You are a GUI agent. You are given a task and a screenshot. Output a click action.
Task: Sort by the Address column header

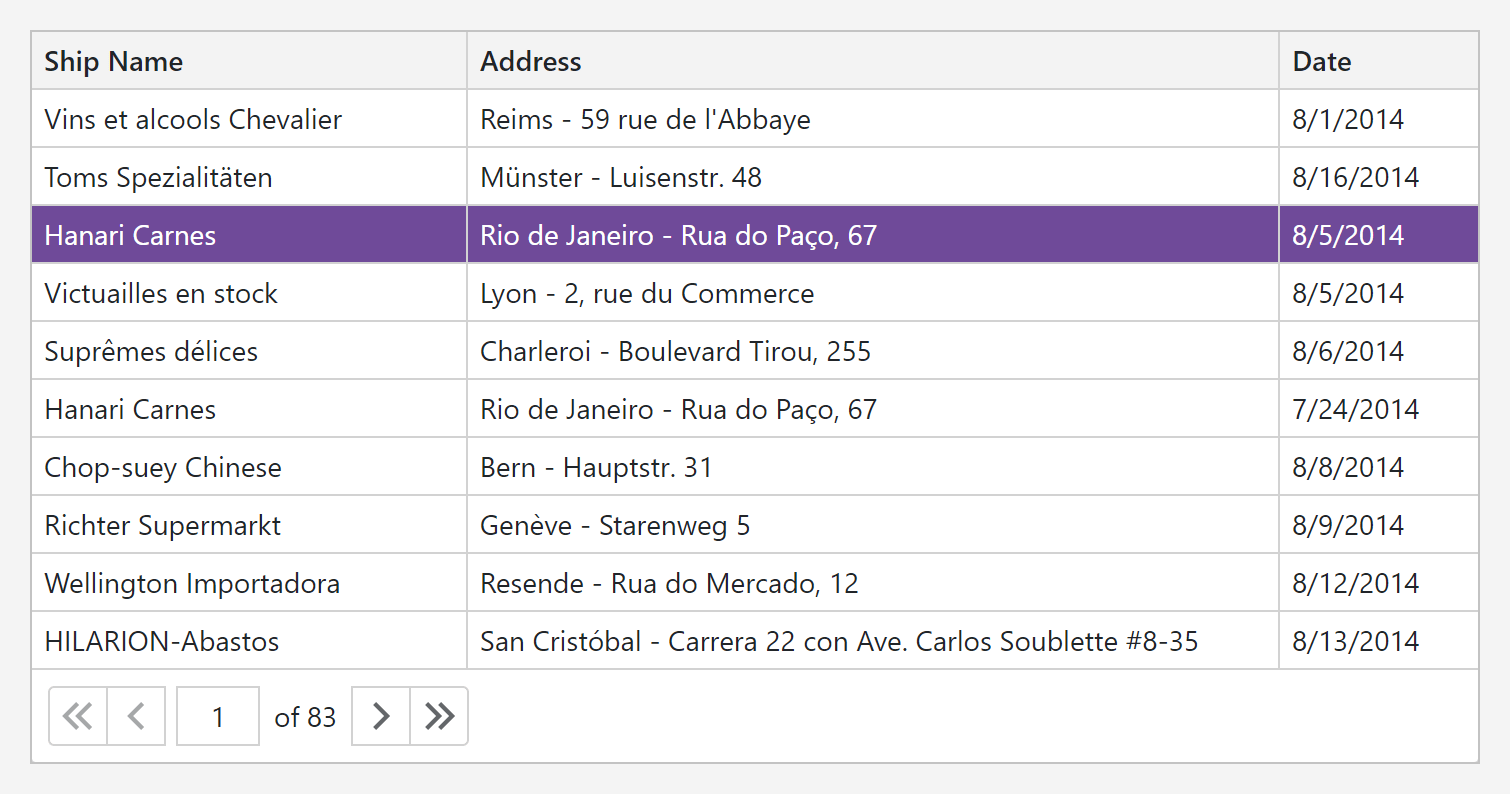click(531, 61)
